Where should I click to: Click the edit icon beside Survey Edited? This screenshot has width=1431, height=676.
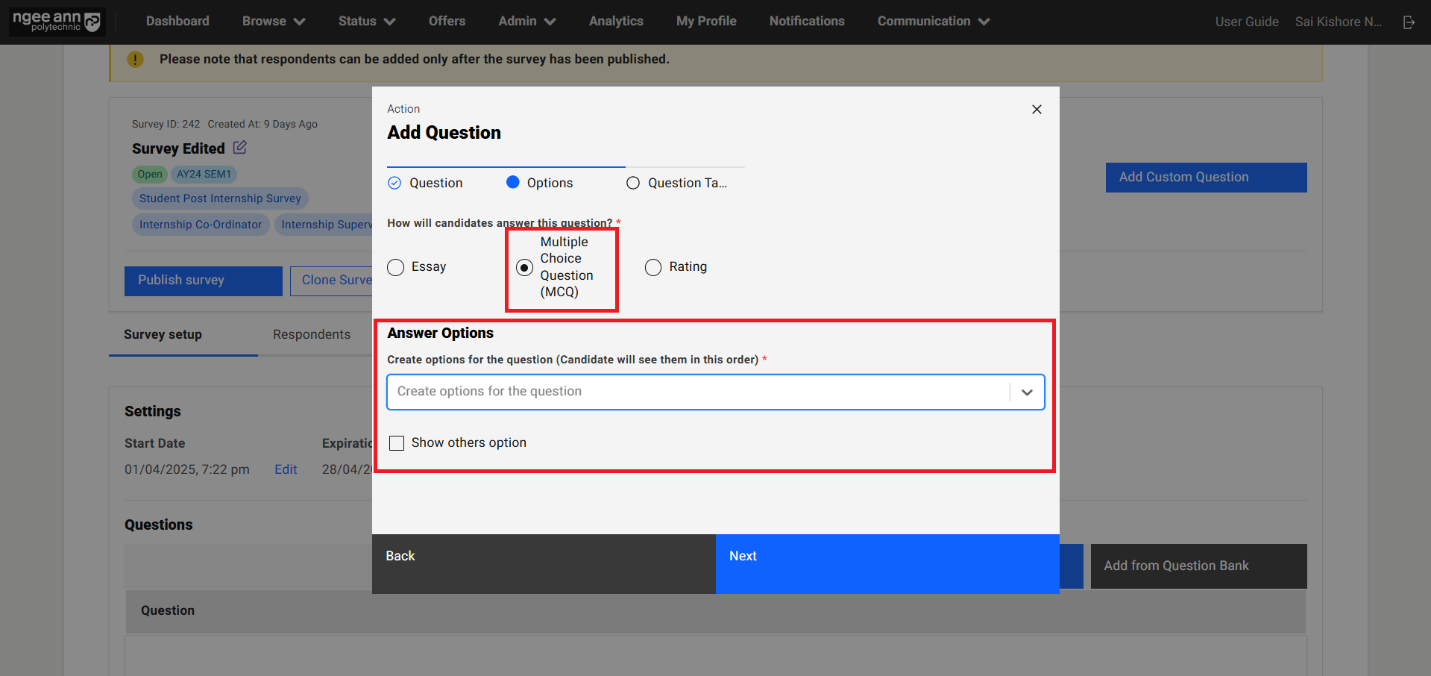(240, 148)
